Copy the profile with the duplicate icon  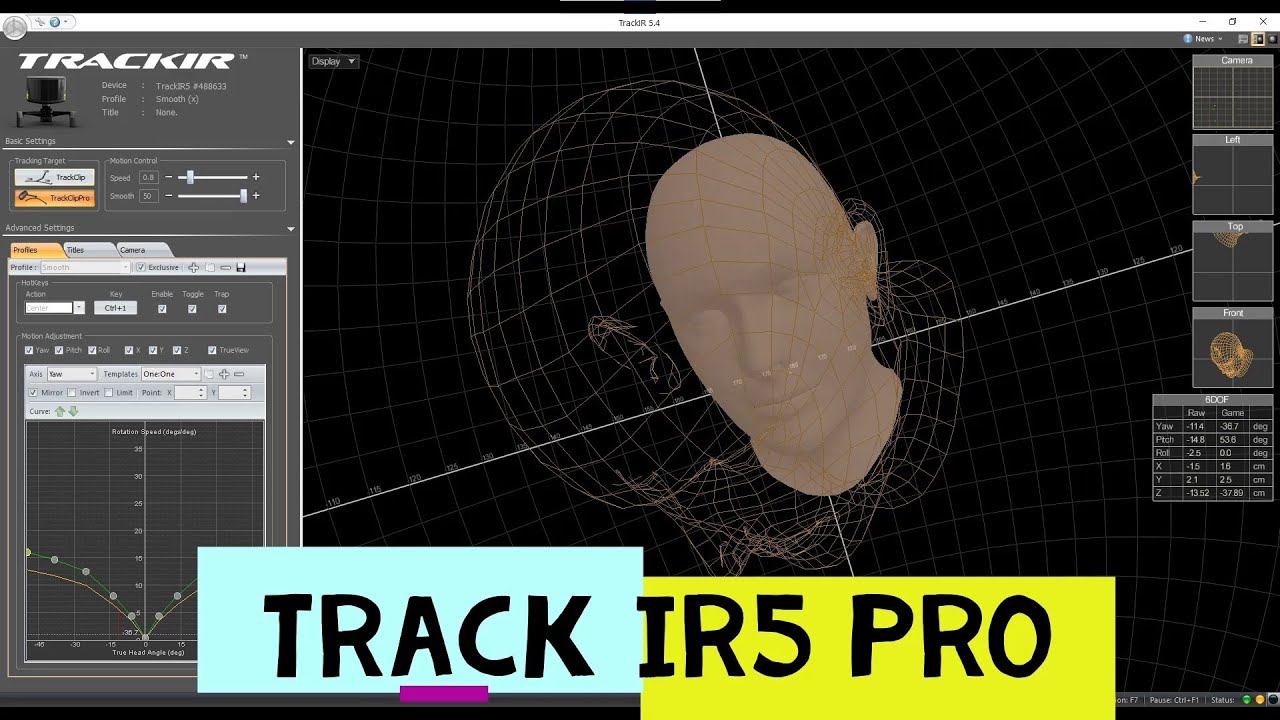pos(210,267)
